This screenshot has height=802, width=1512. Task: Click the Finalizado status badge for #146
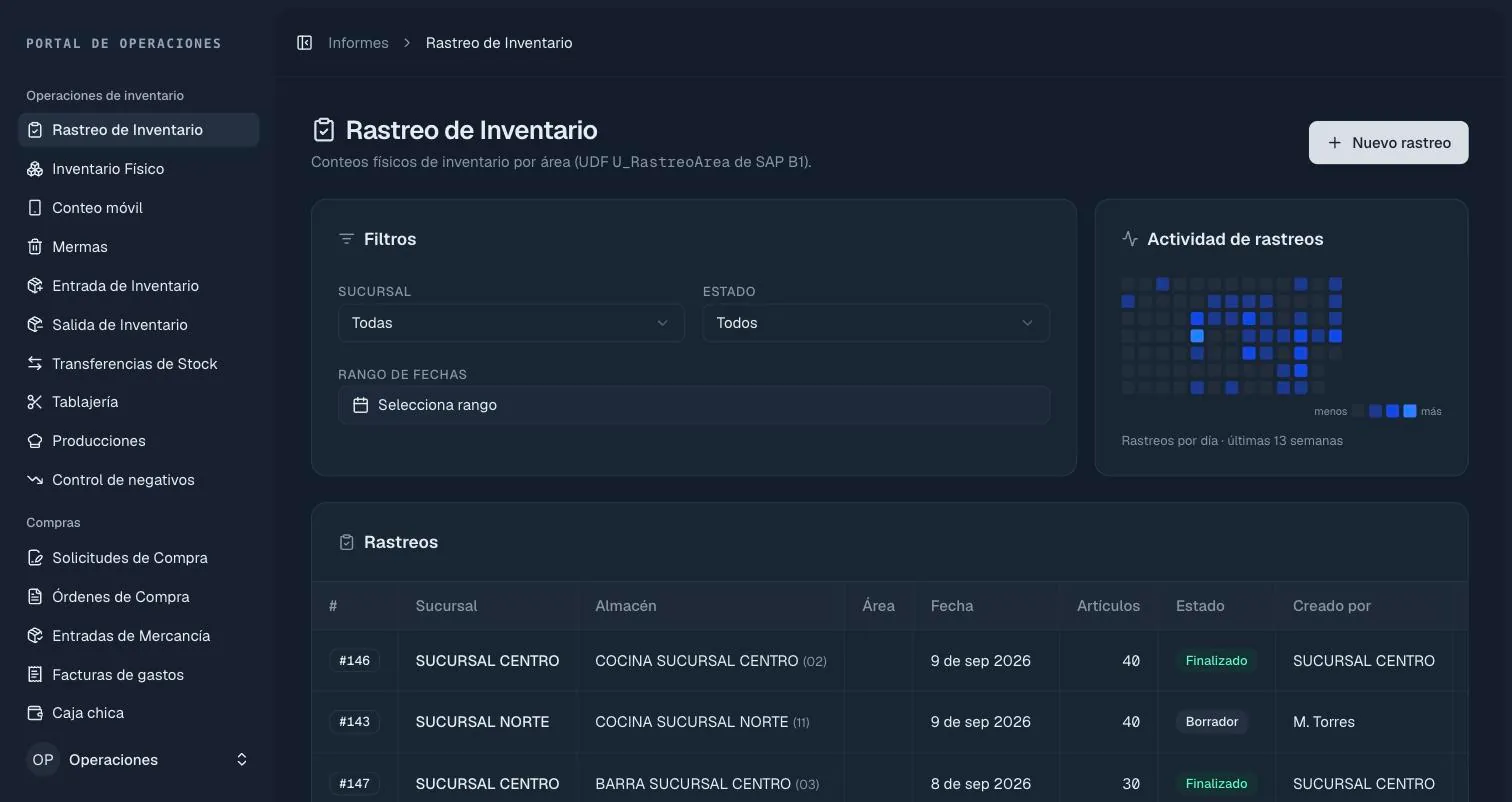coord(1216,661)
